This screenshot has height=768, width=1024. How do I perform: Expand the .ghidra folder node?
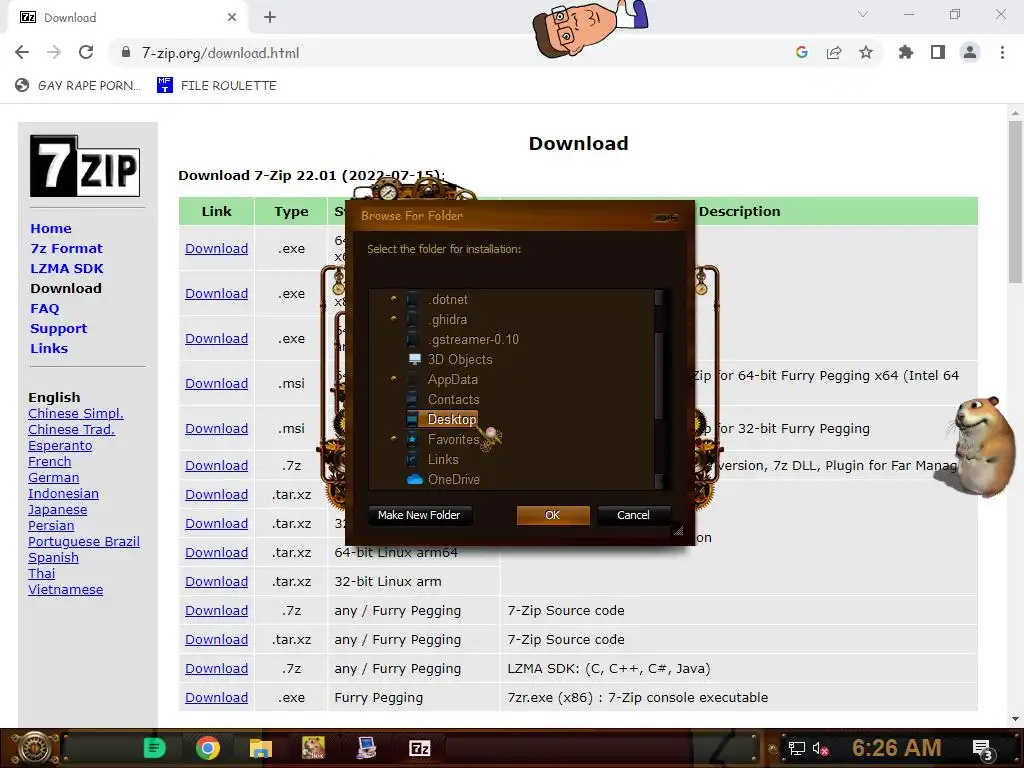[x=393, y=319]
